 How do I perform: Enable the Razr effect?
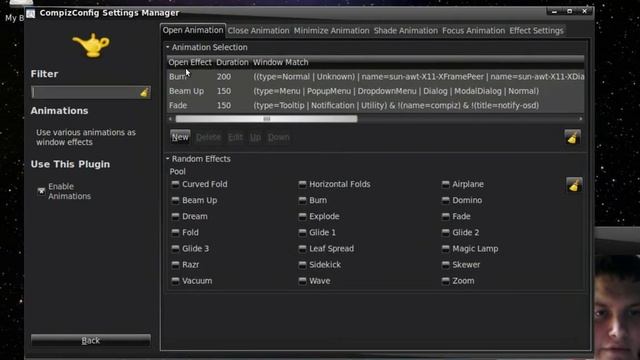tap(175, 265)
